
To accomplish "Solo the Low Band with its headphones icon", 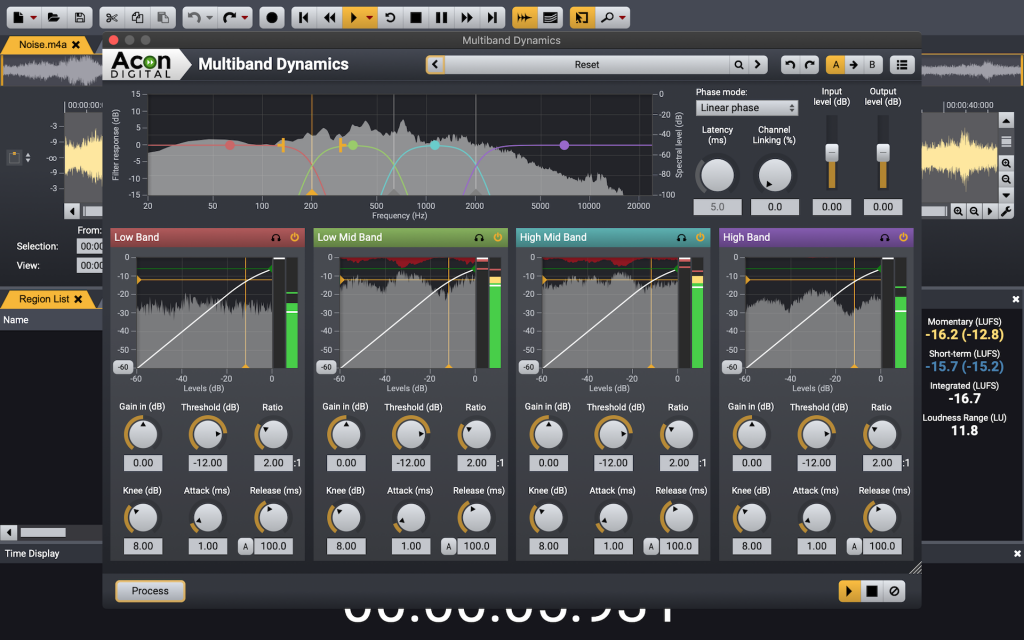I will (276, 238).
